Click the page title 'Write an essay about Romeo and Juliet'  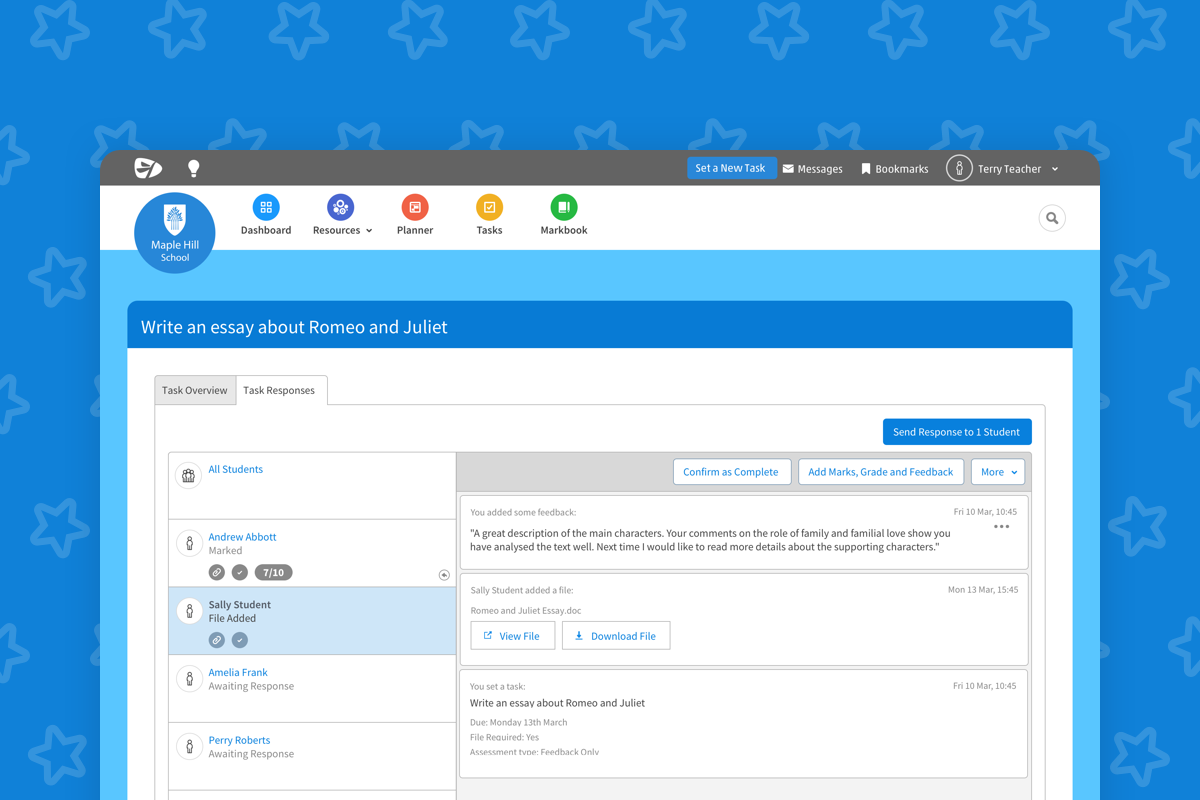294,327
